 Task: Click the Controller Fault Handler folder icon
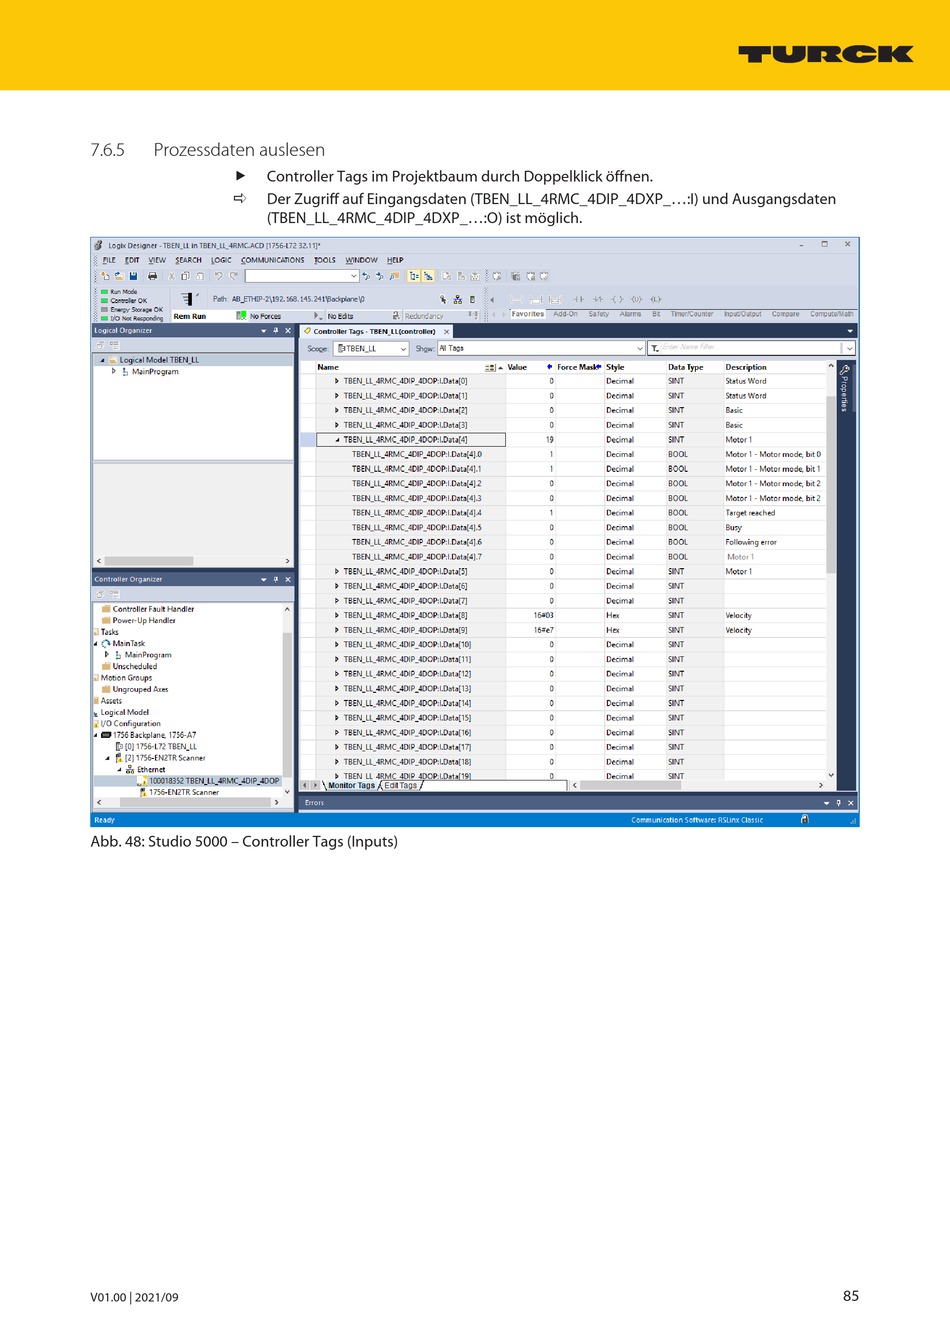click(106, 609)
